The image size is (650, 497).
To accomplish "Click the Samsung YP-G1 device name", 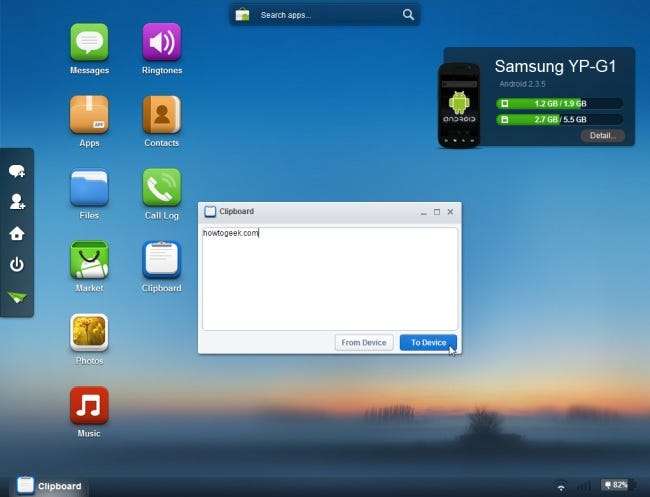I will tap(555, 66).
